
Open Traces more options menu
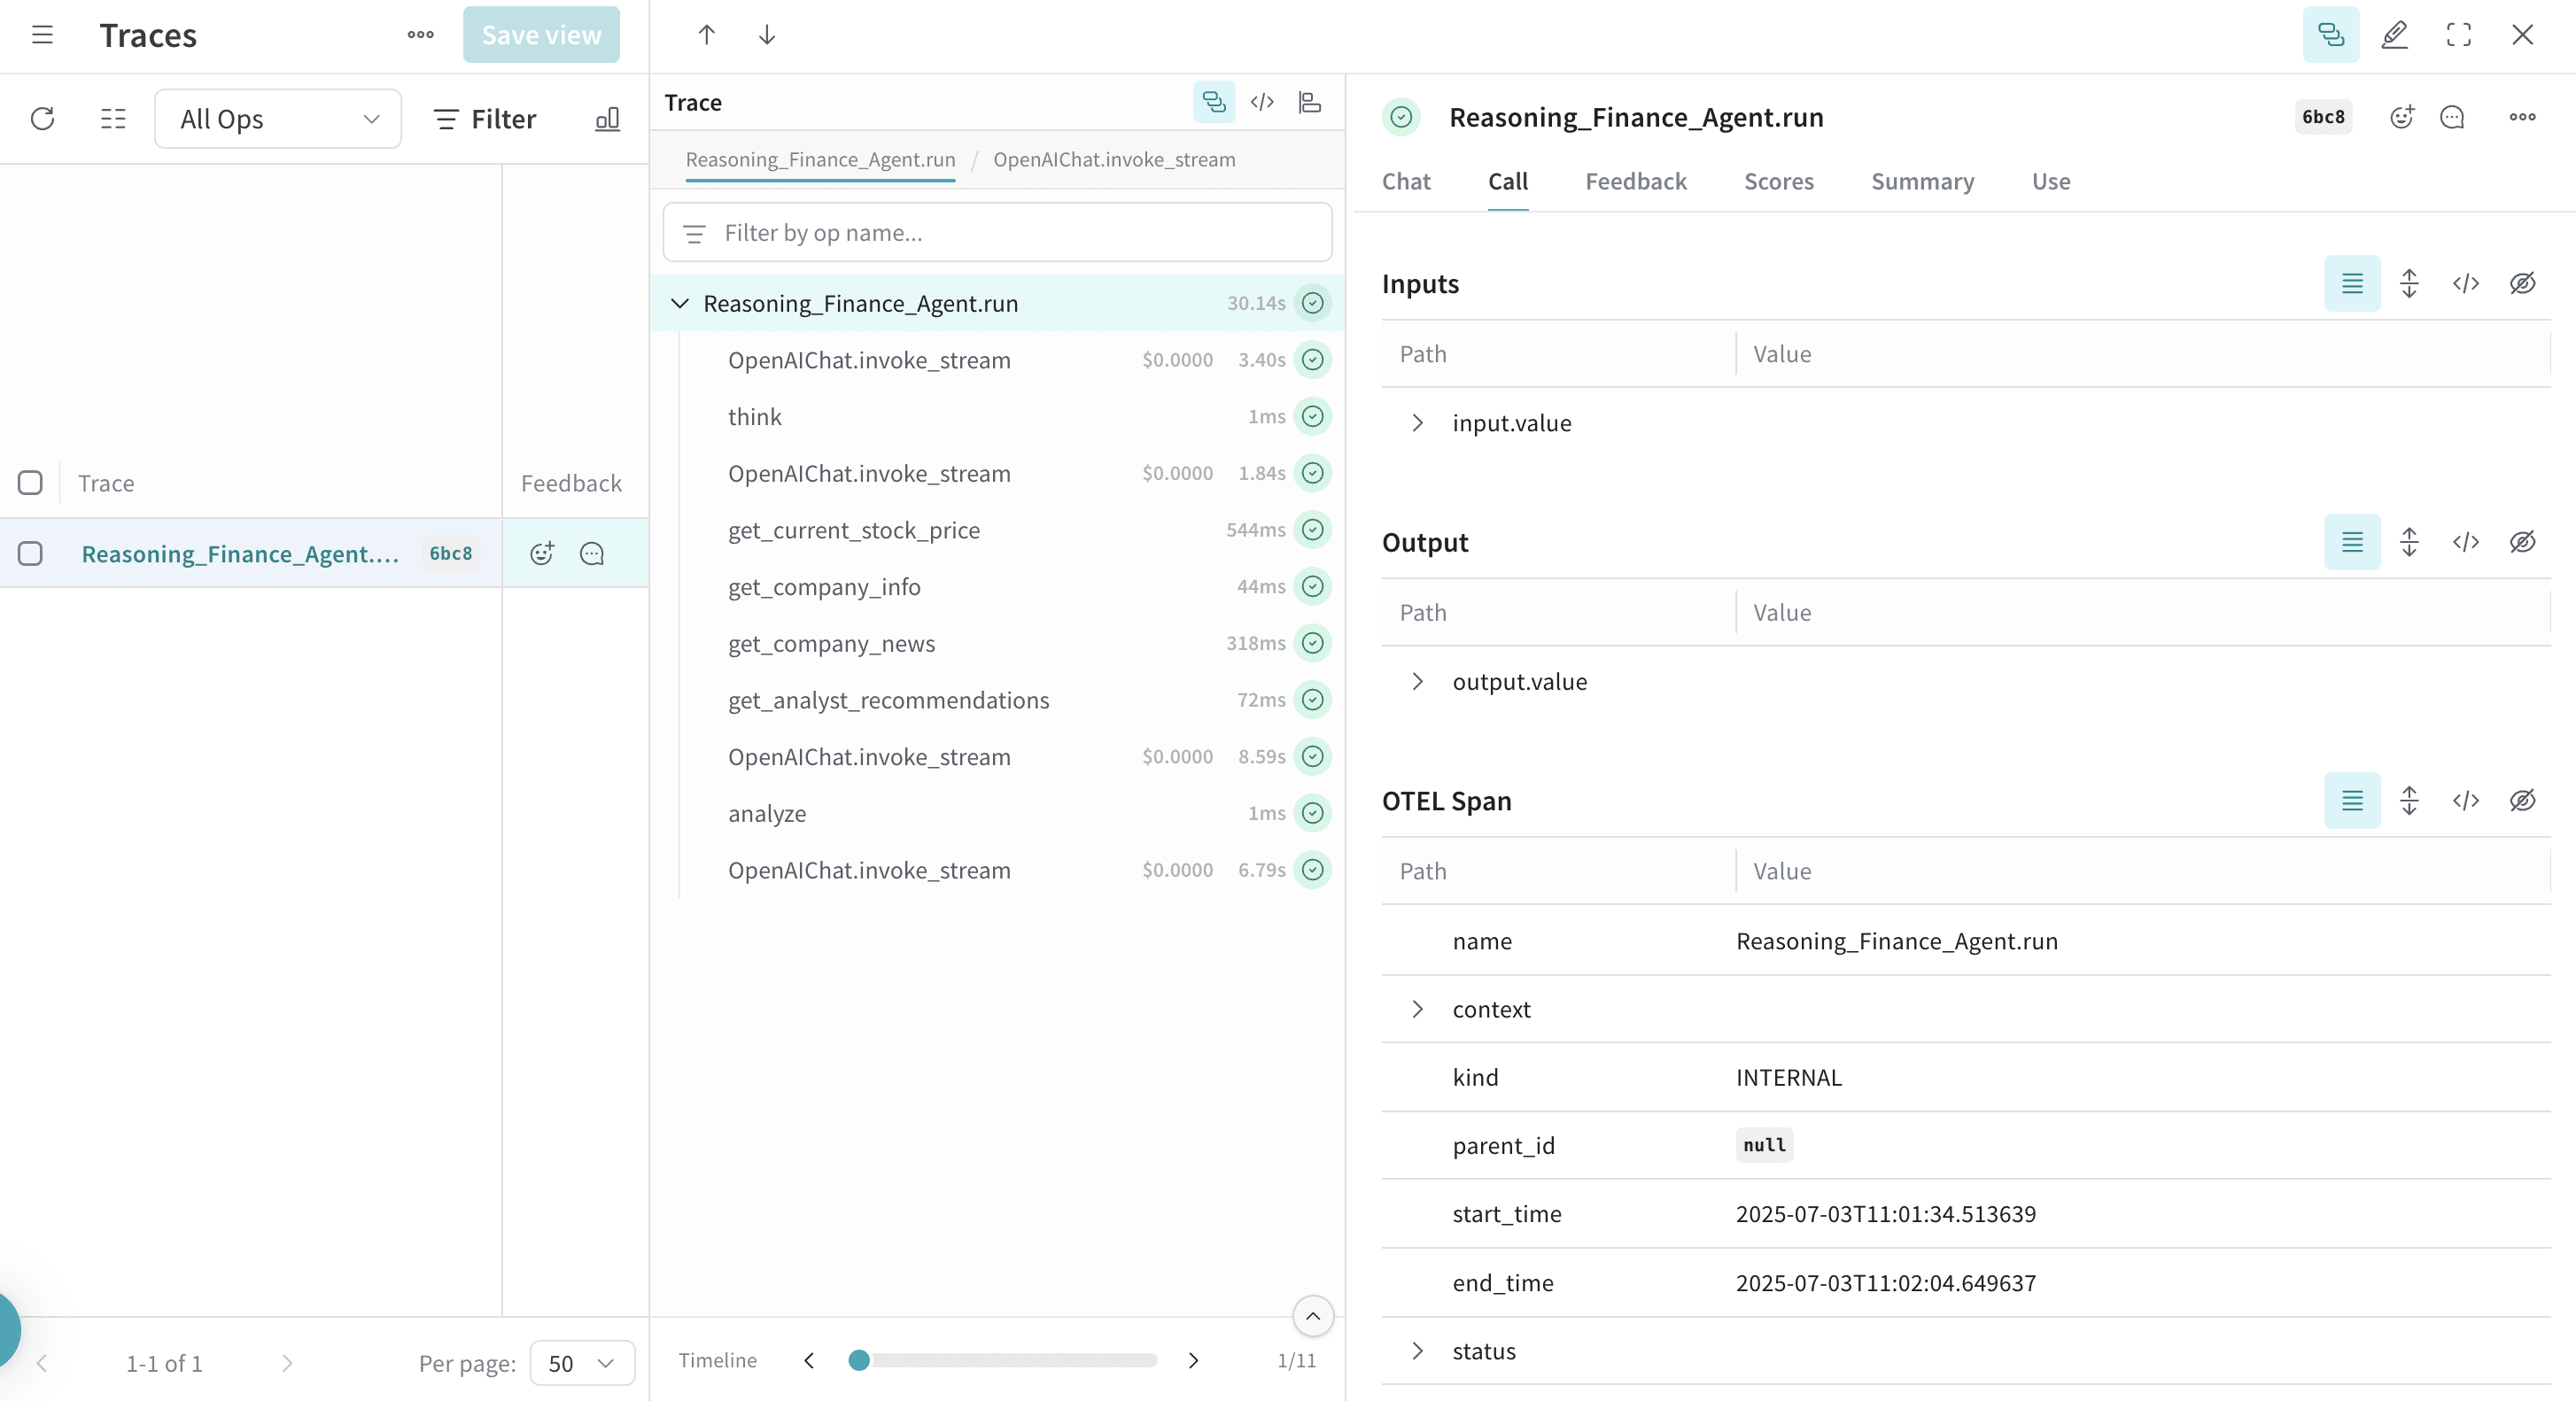[421, 35]
